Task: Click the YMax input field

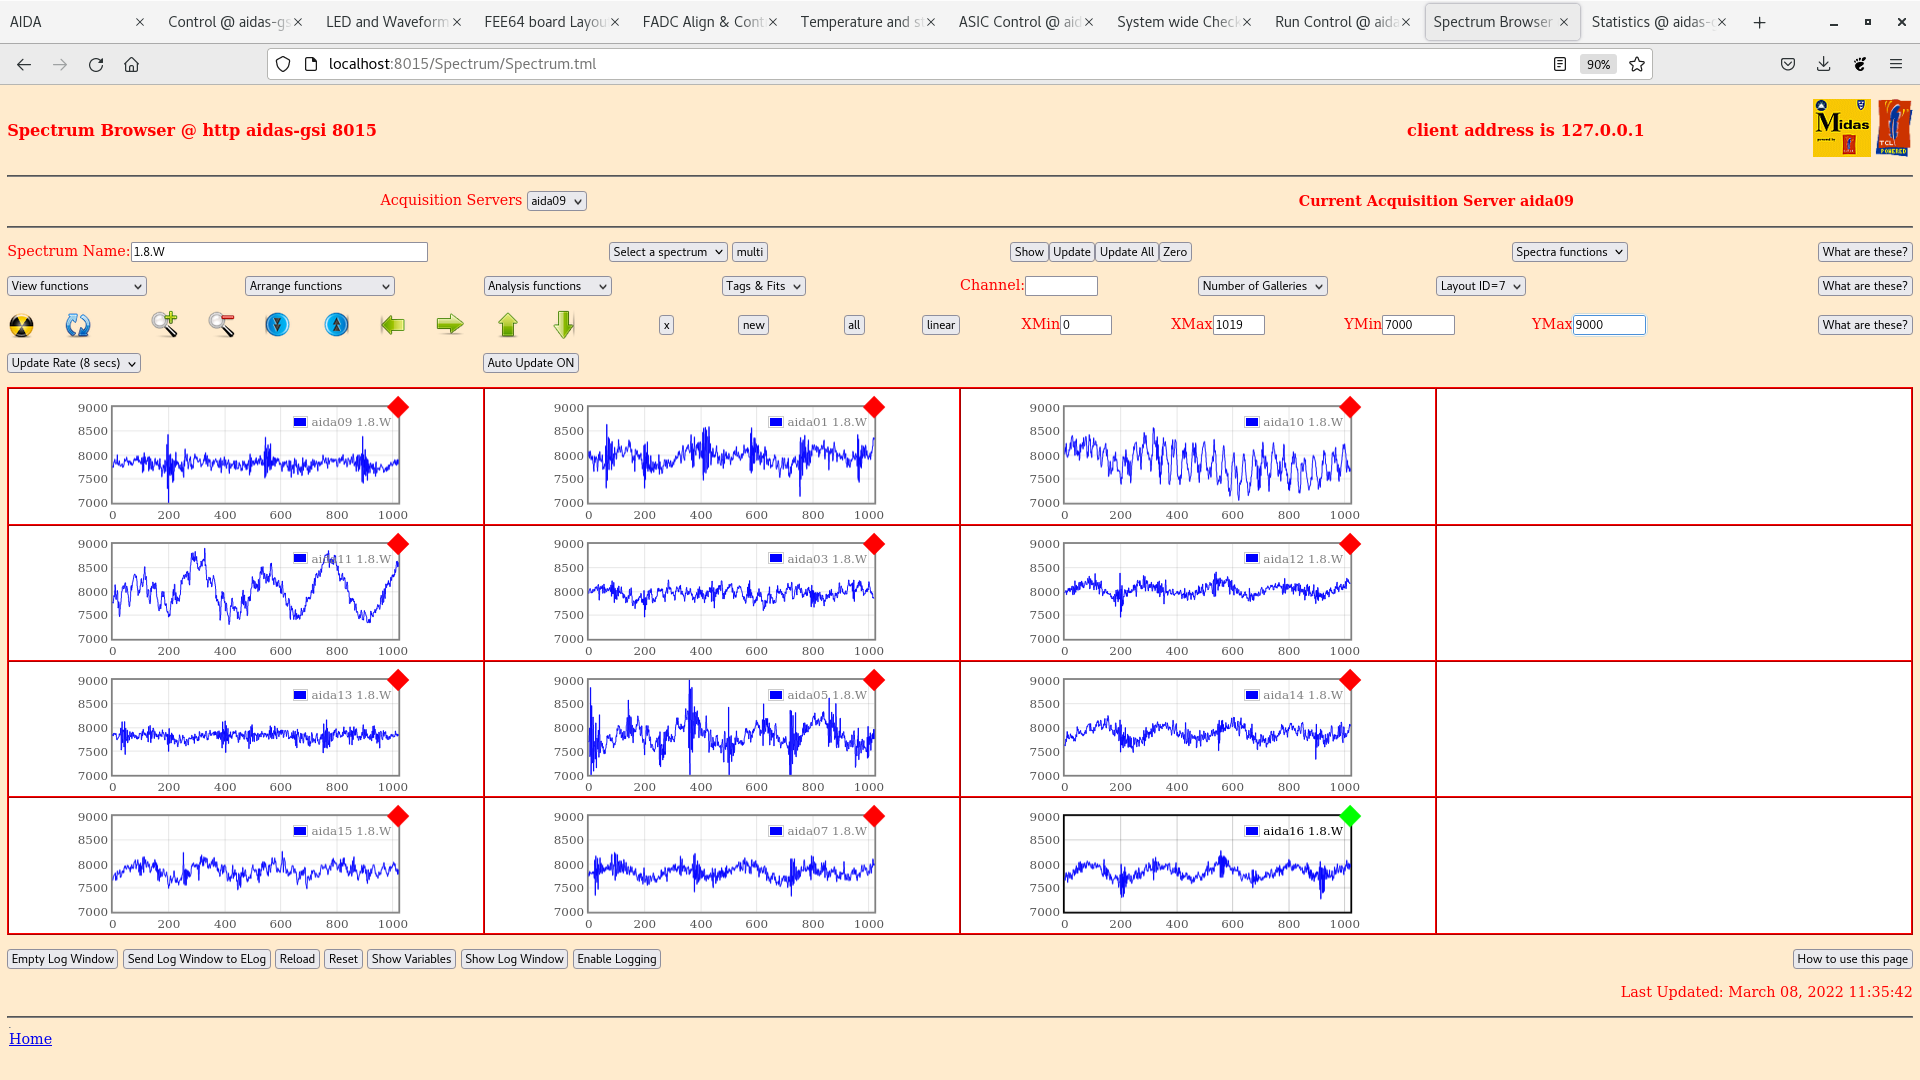Action: tap(1609, 325)
